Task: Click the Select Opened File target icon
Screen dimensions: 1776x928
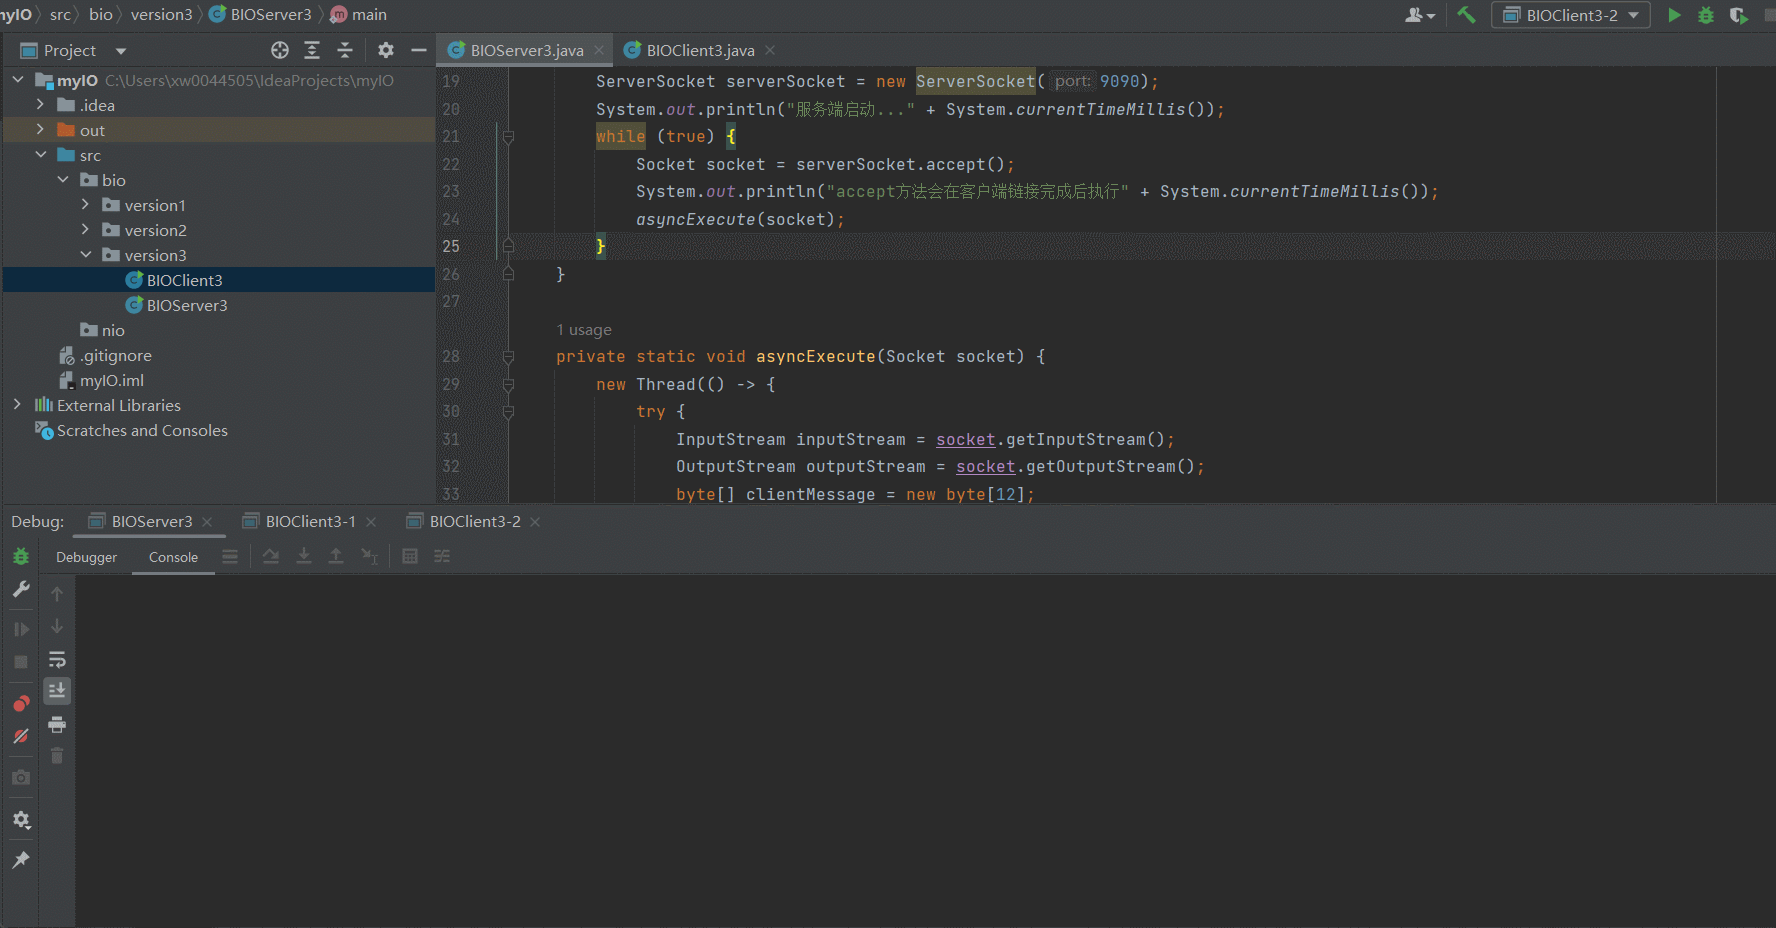Action: (x=280, y=50)
